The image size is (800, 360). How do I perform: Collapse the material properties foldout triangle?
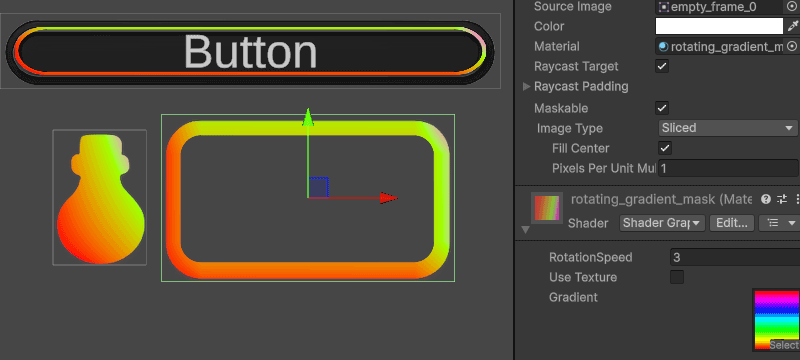[526, 230]
